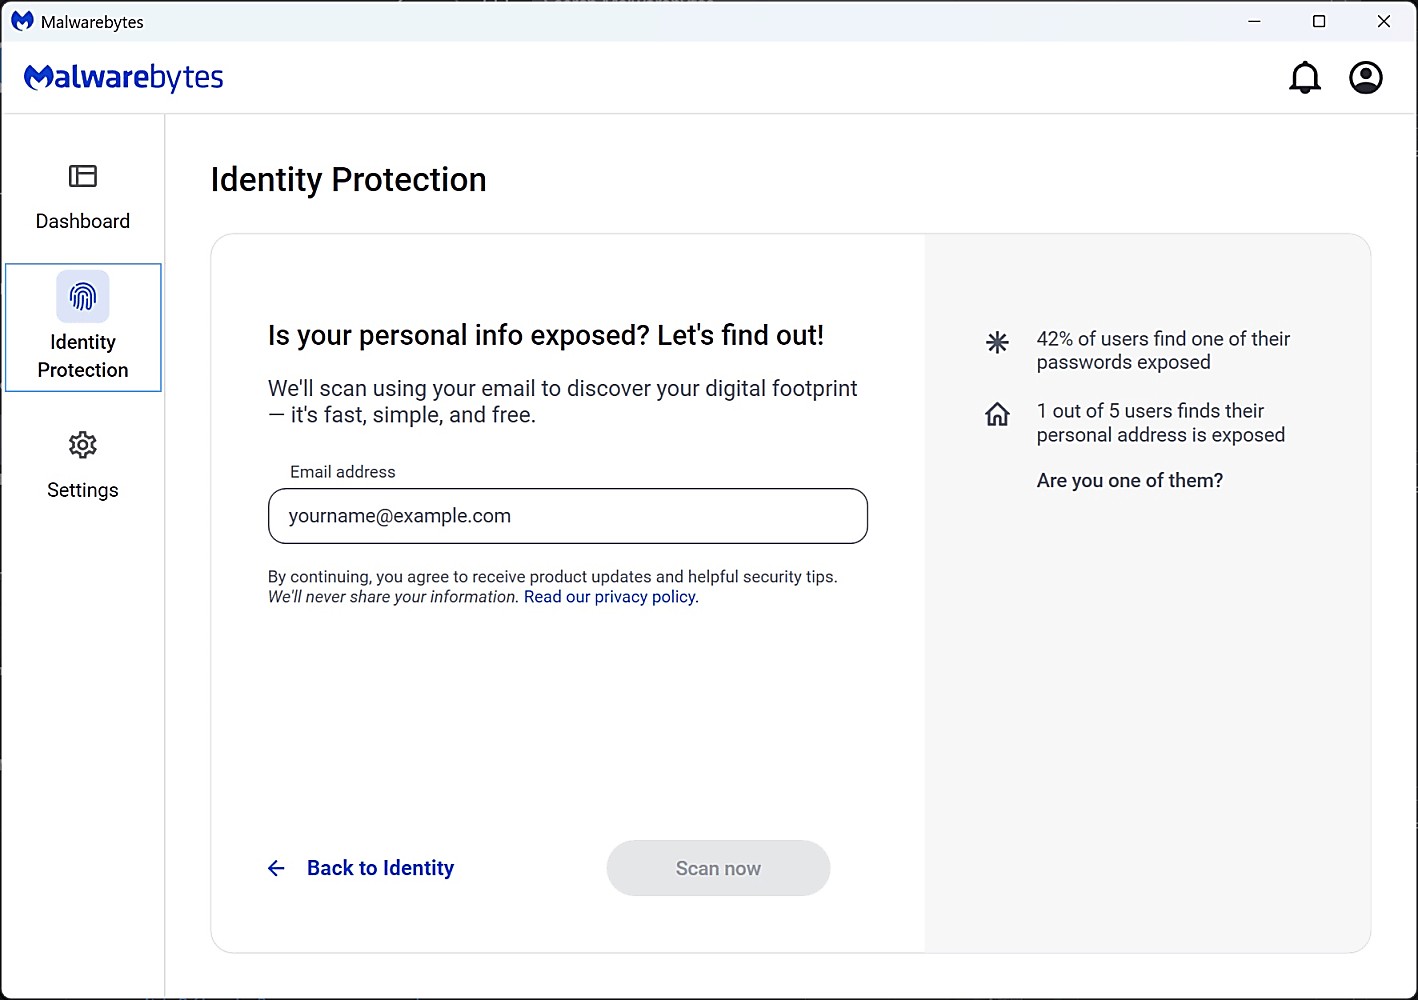Click the Identity Protection page heading
The height and width of the screenshot is (1000, 1418).
pyautogui.click(x=348, y=180)
